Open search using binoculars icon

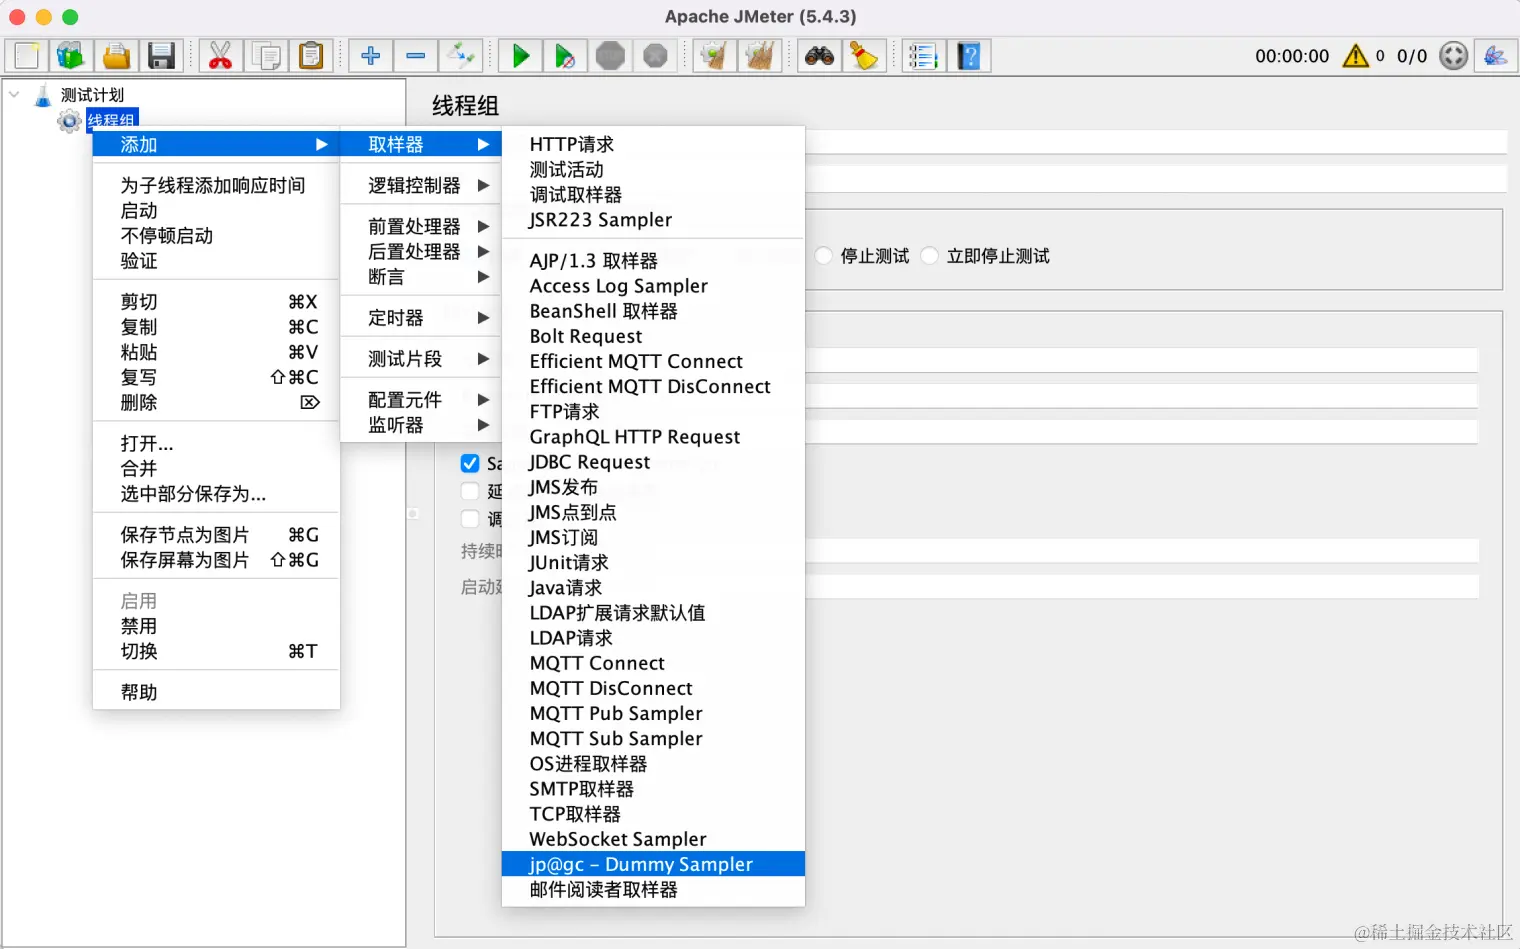818,56
